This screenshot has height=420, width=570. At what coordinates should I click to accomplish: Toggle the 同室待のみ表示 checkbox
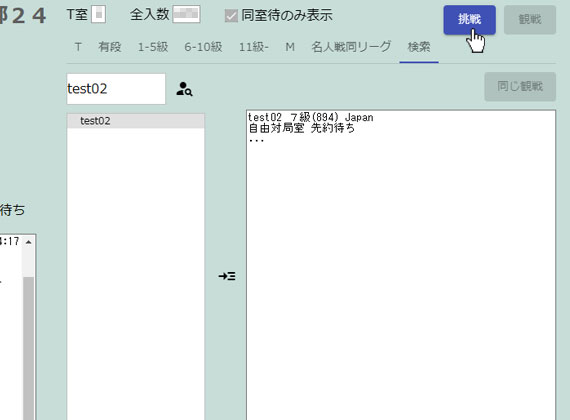[x=231, y=16]
